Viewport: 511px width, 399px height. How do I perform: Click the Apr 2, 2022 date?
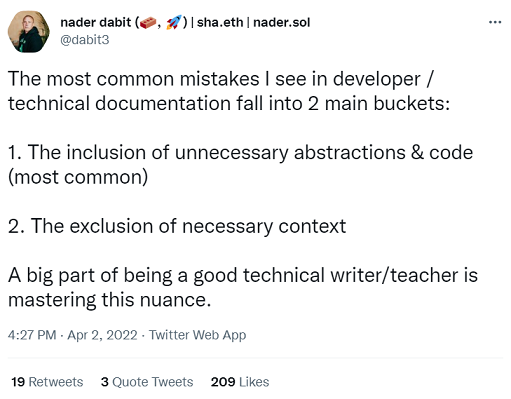click(102, 335)
